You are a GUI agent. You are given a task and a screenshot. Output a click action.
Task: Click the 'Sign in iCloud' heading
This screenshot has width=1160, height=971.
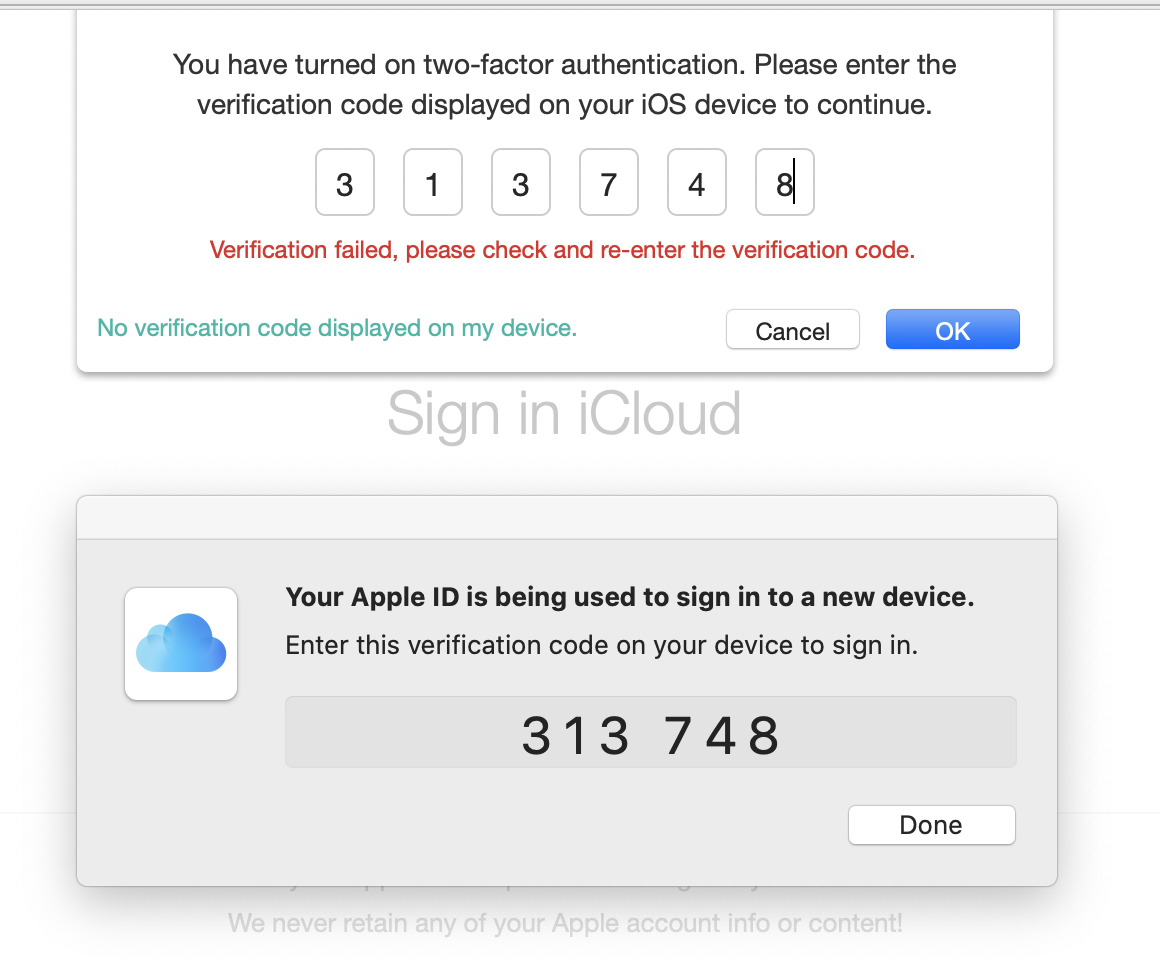click(x=564, y=414)
